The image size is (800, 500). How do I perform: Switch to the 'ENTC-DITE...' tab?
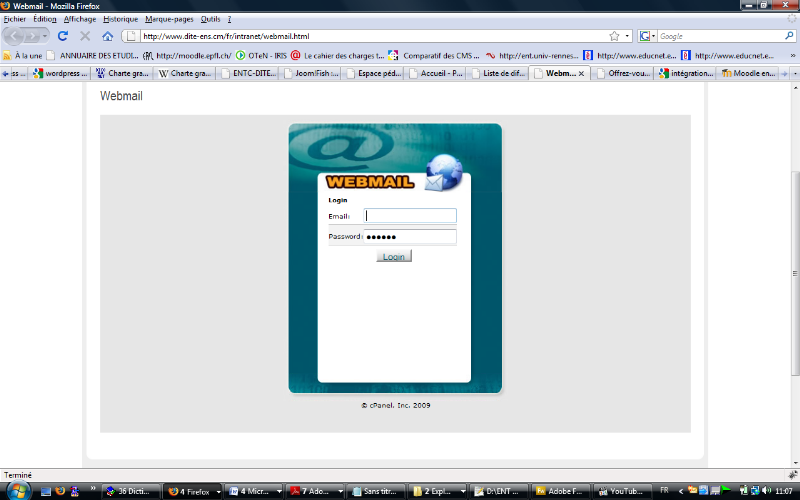click(249, 73)
